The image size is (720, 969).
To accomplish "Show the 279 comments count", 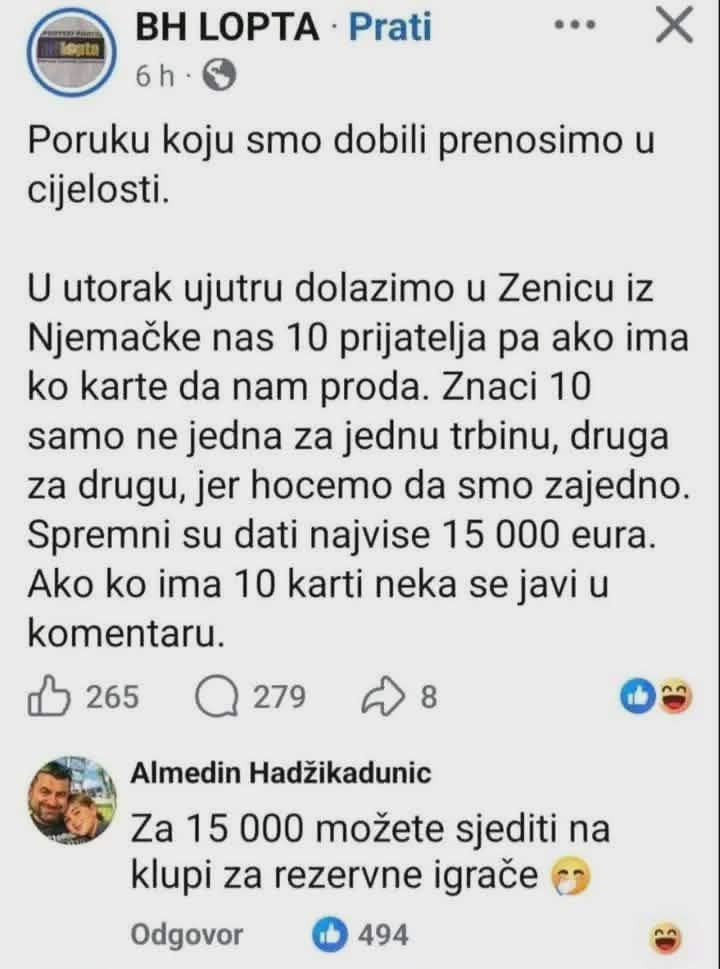I will coord(279,696).
